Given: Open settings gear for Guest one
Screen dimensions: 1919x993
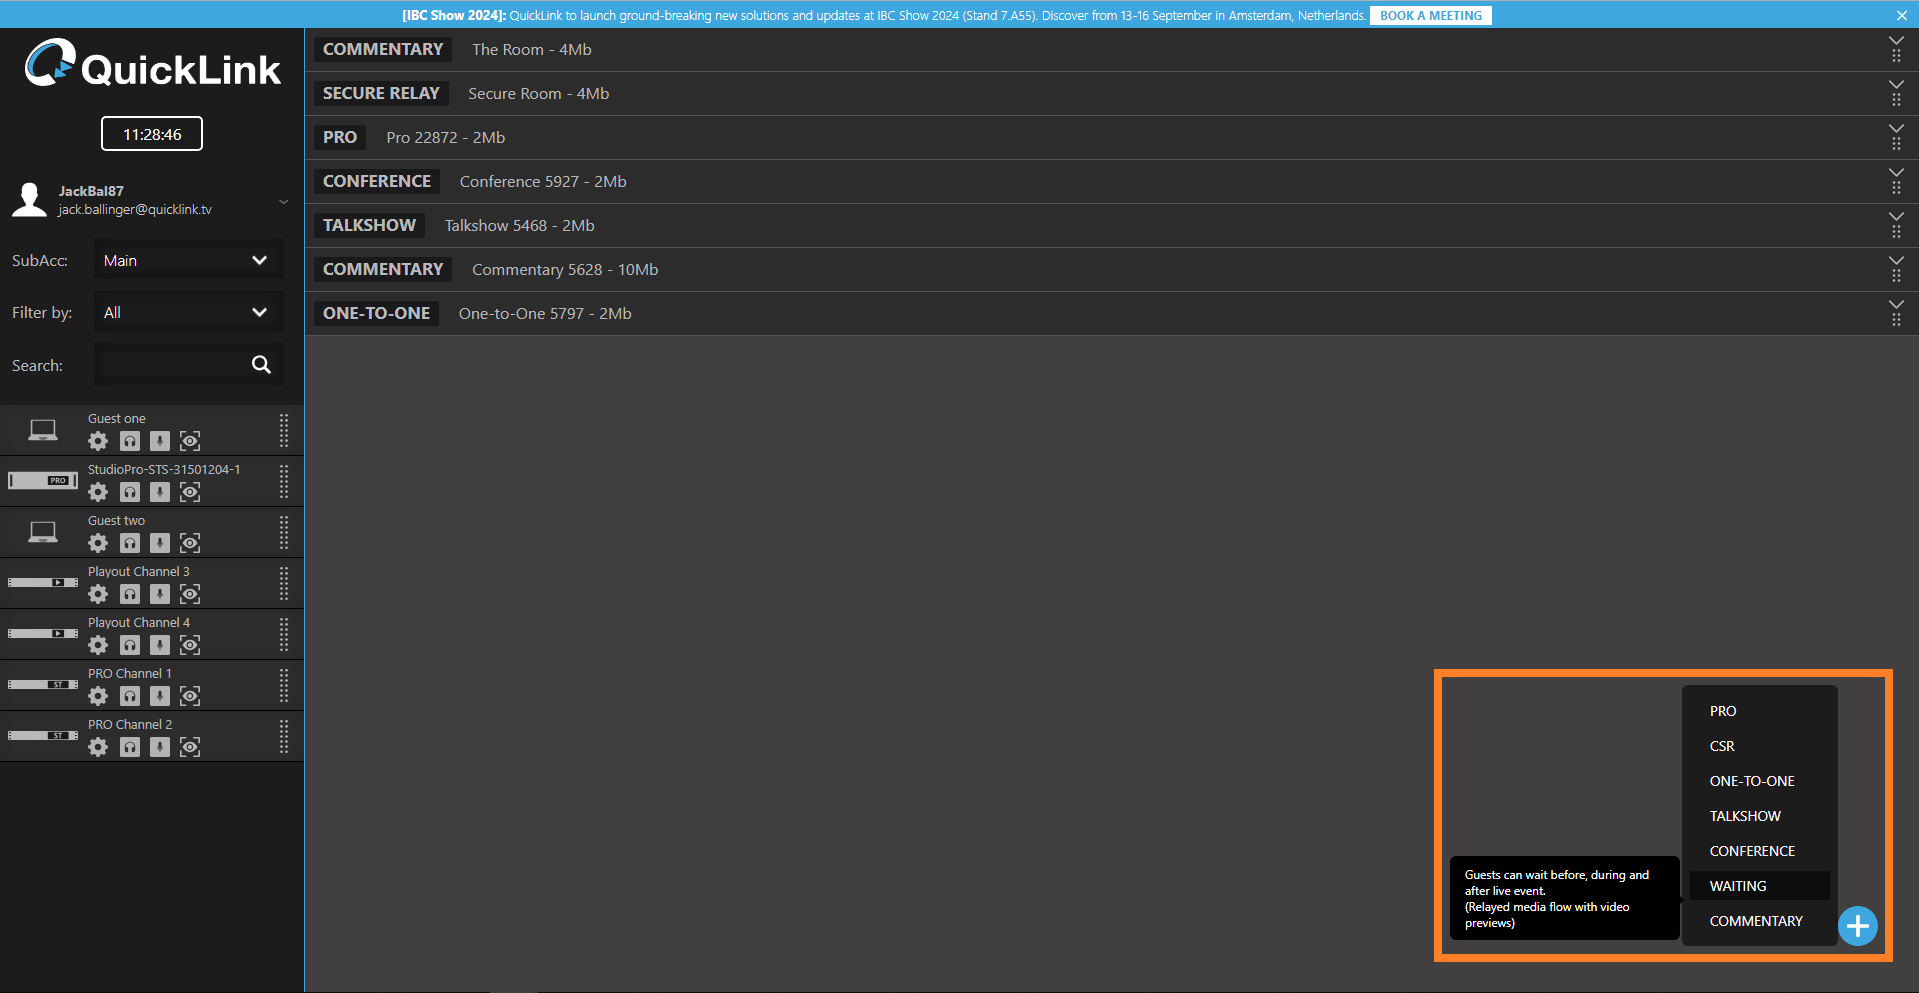Looking at the screenshot, I should coord(98,441).
